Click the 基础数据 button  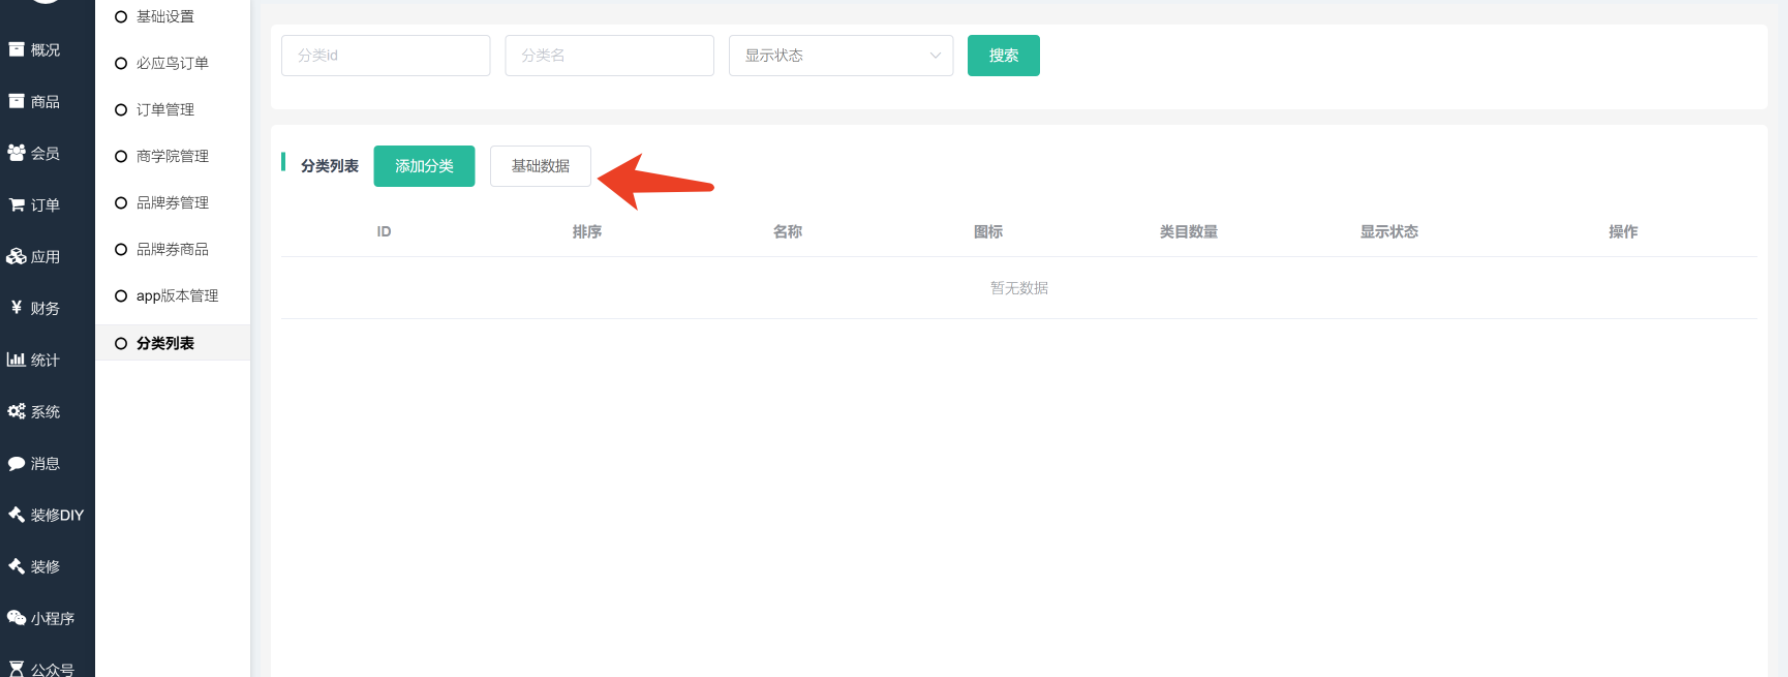540,166
